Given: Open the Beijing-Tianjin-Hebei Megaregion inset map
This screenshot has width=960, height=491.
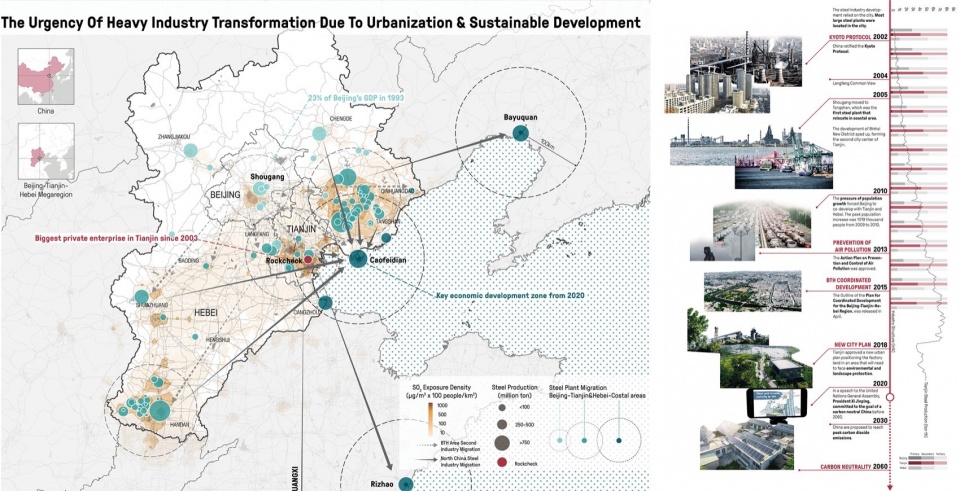Looking at the screenshot, I should pyautogui.click(x=46, y=151).
